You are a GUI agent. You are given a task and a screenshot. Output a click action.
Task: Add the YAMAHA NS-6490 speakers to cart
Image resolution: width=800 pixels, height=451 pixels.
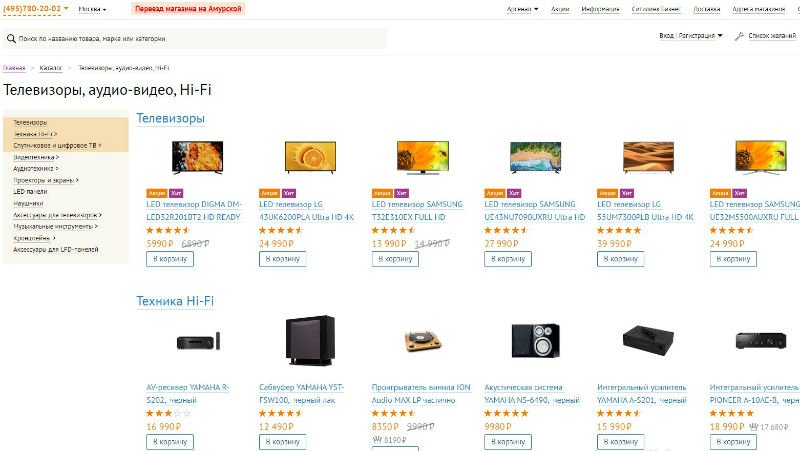[508, 442]
